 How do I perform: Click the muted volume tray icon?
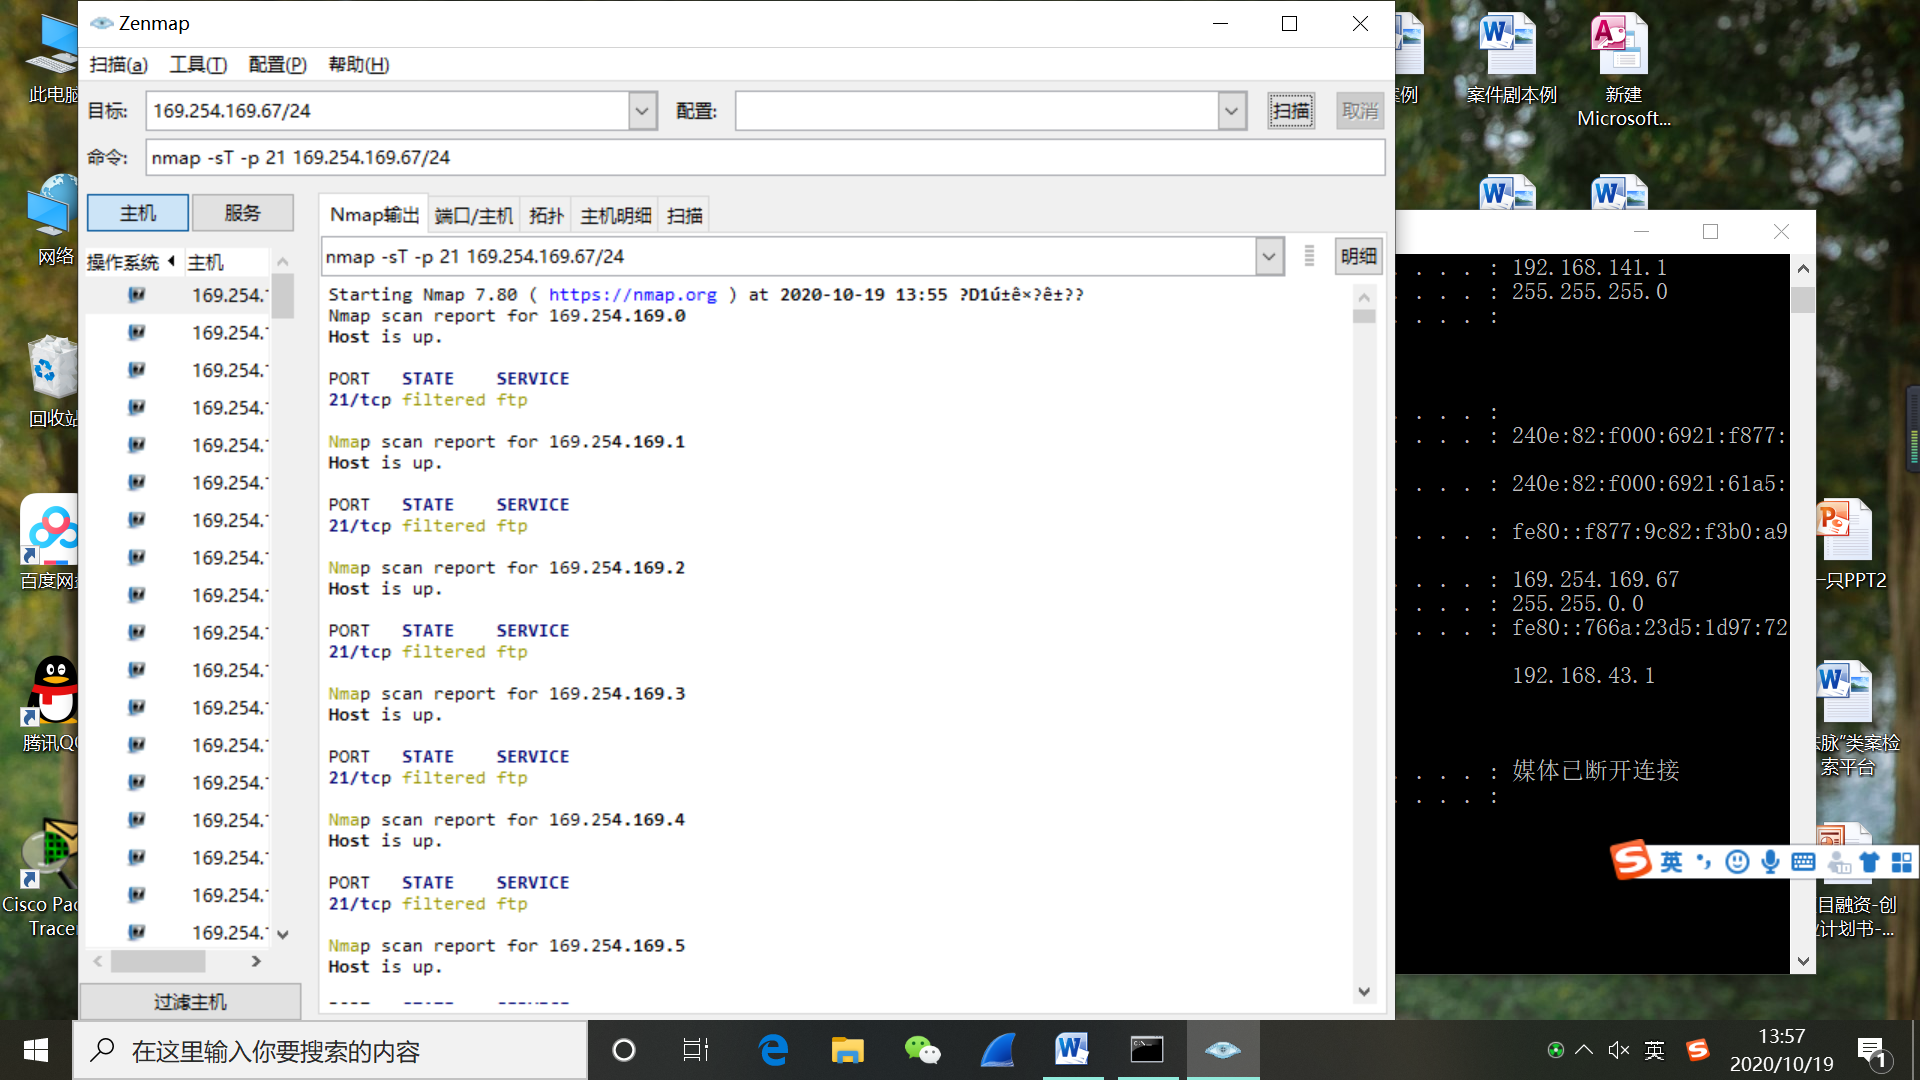(x=1618, y=1050)
